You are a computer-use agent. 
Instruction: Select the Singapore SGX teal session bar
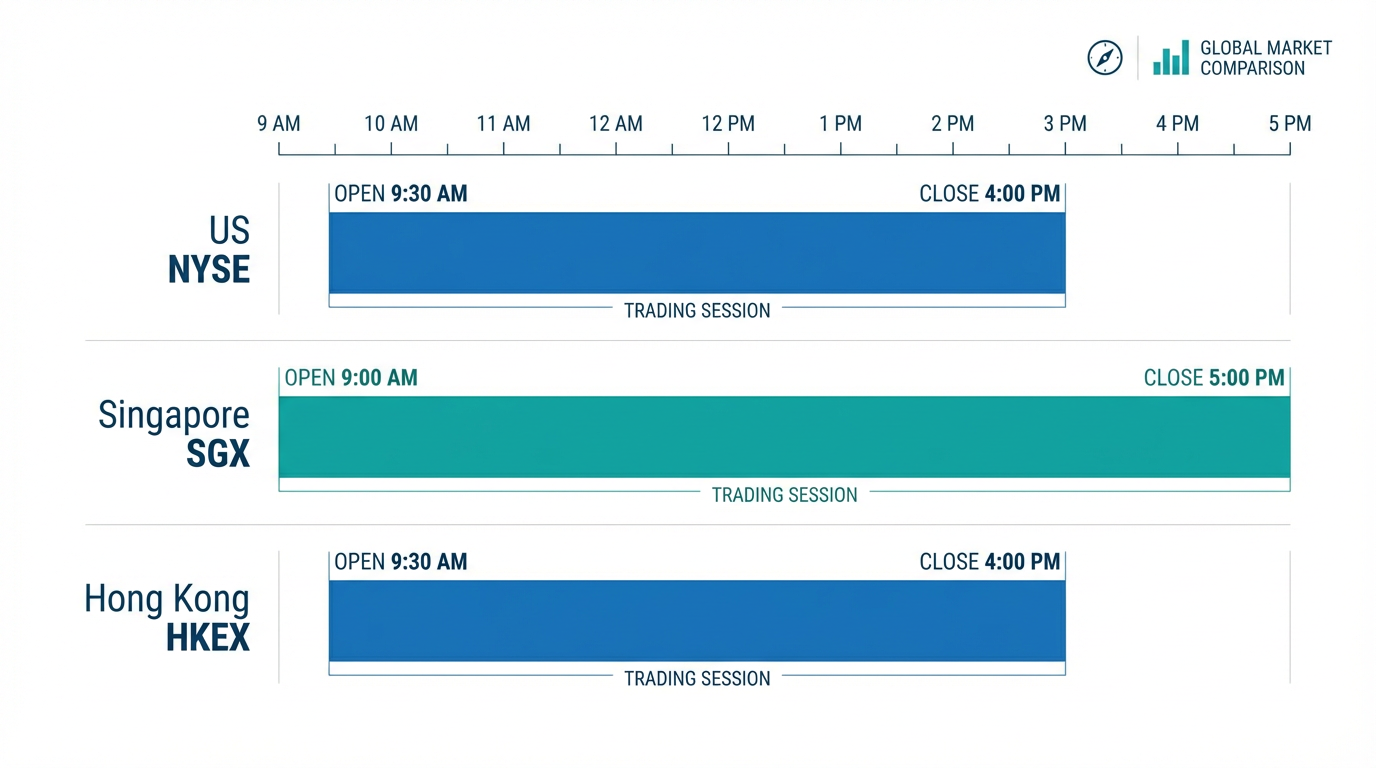(x=784, y=436)
